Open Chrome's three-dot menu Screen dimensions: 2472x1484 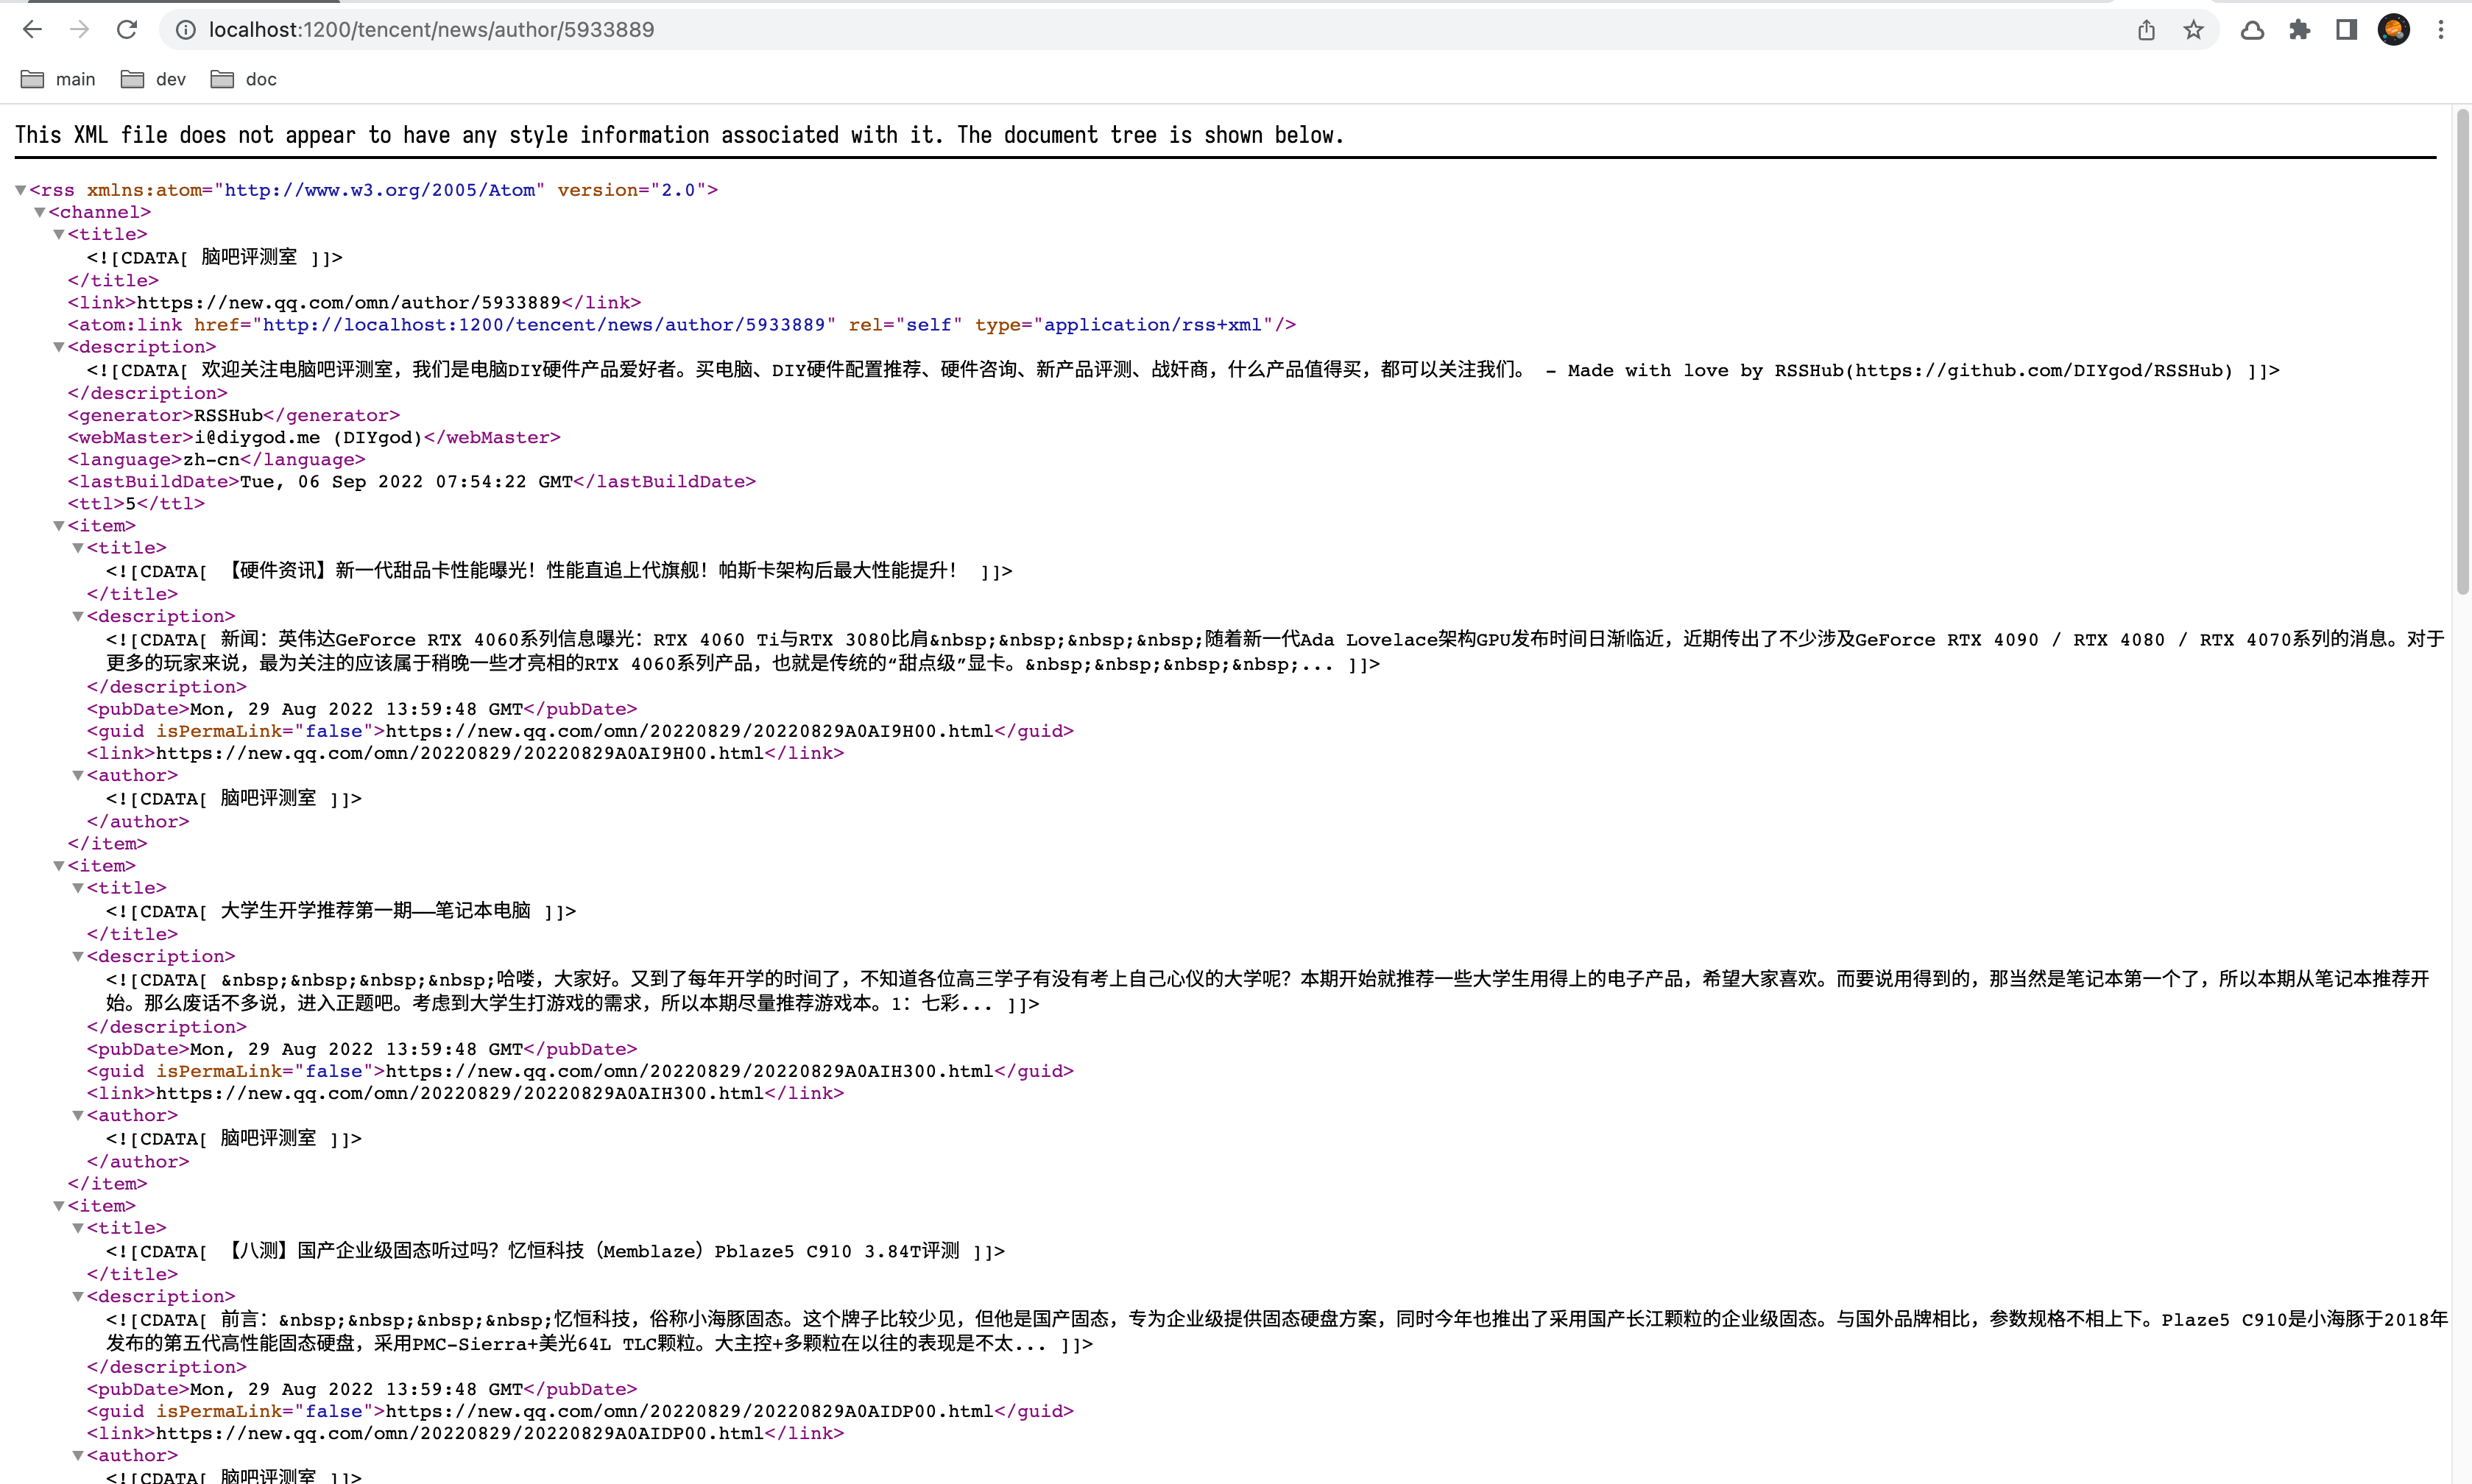2442,29
